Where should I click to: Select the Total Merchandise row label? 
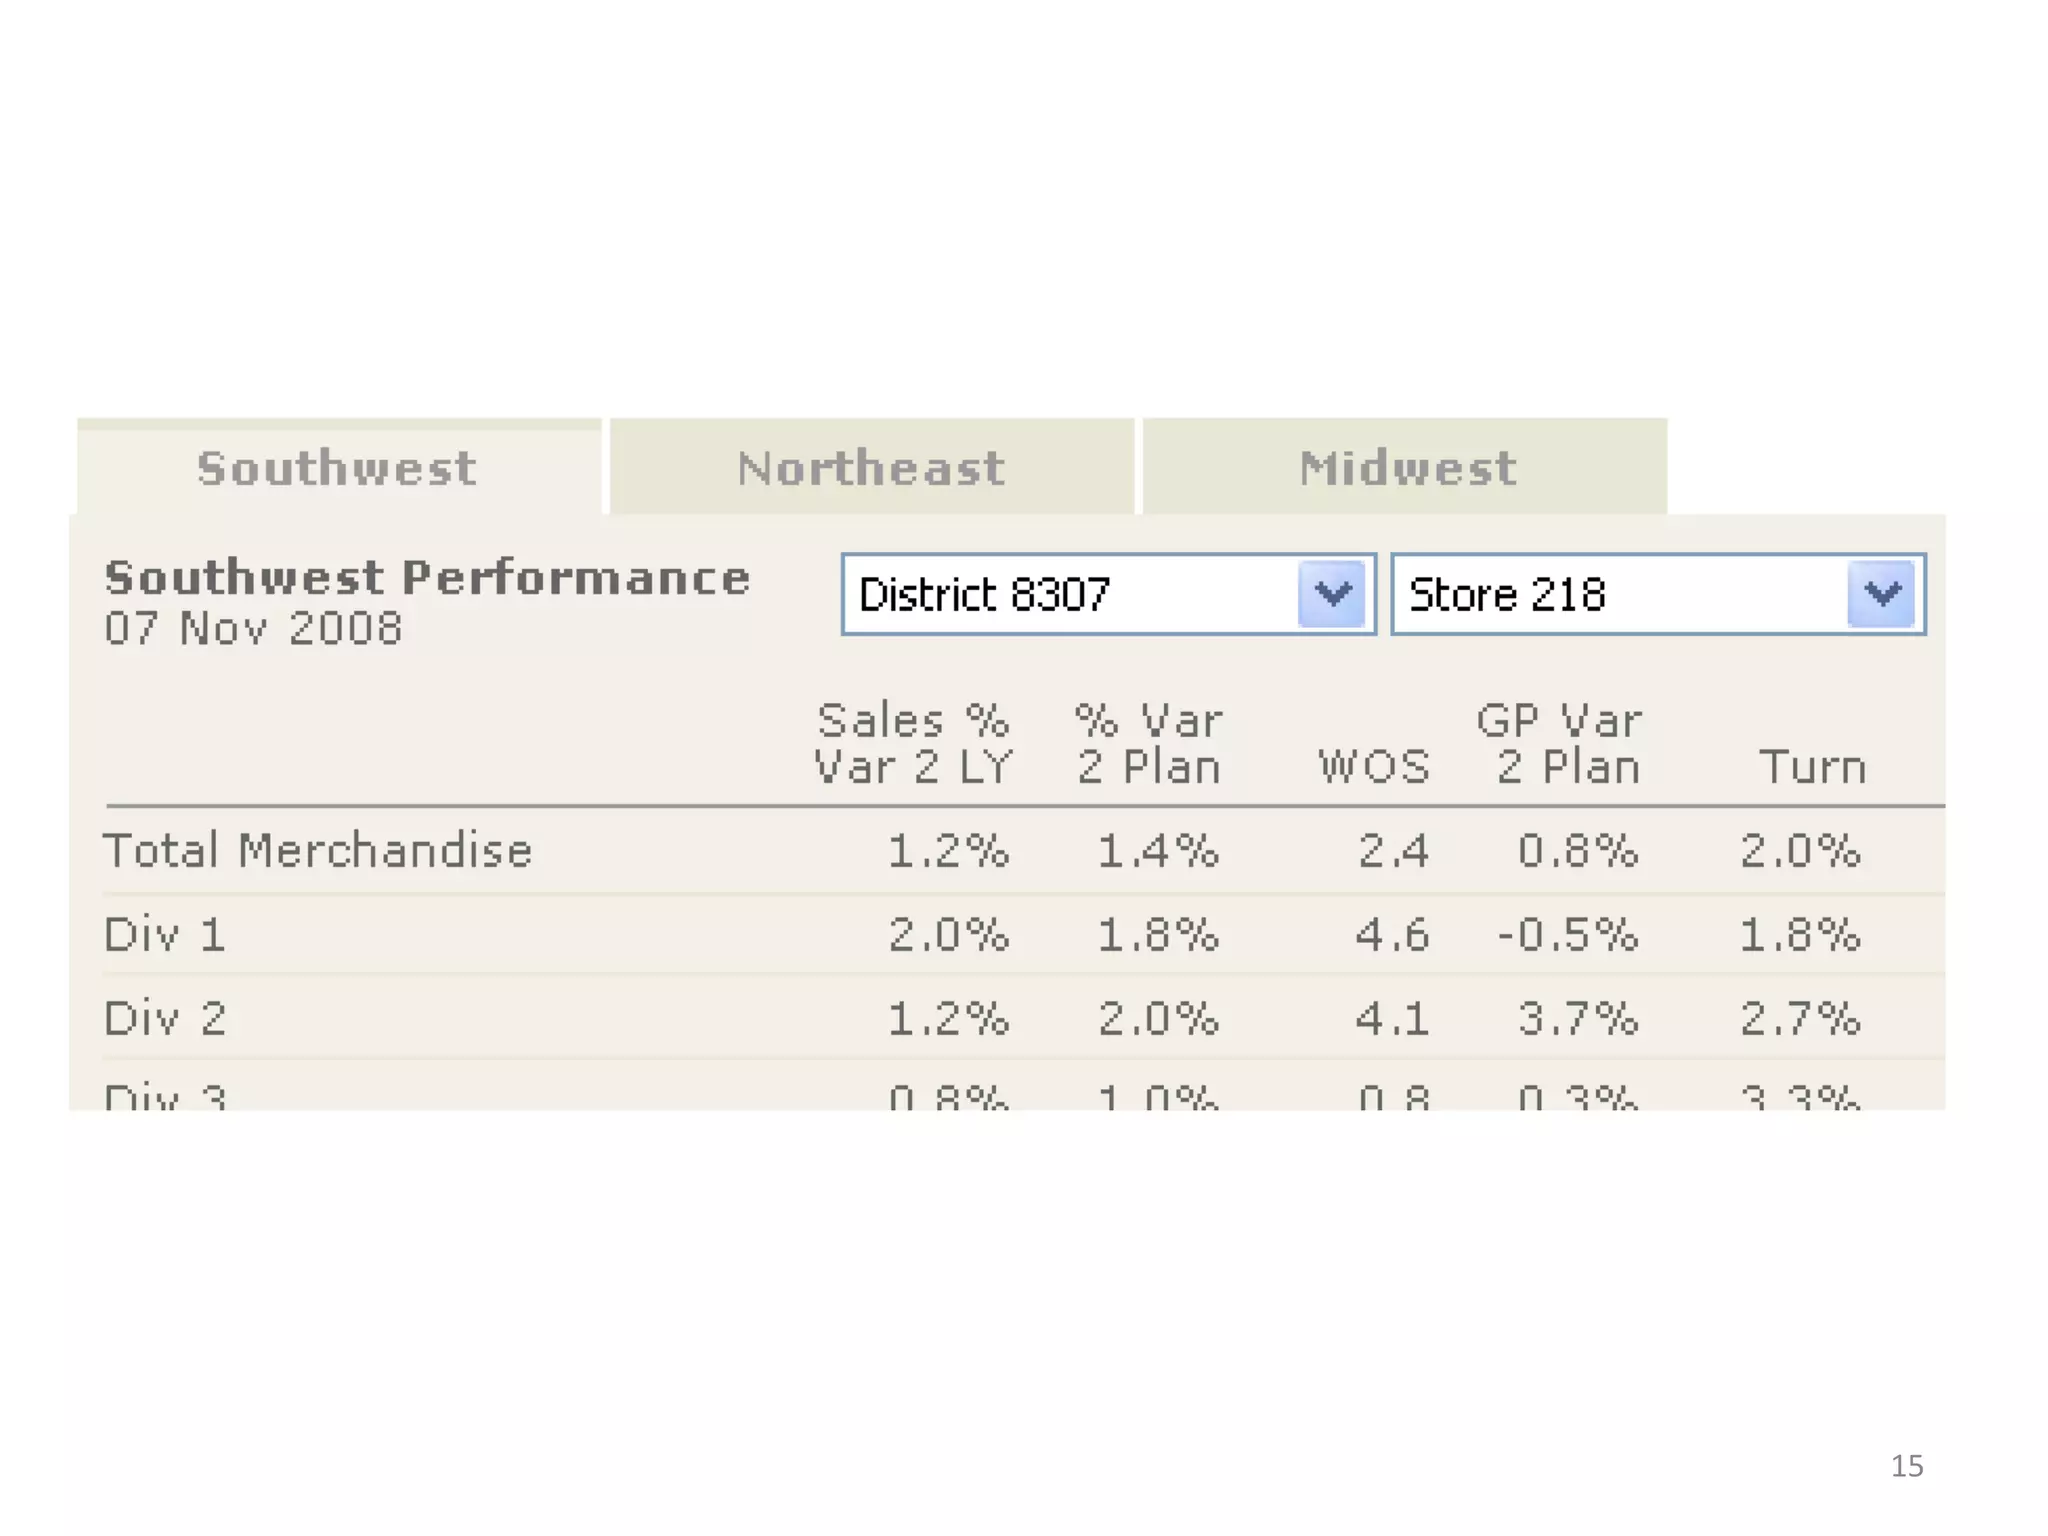pyautogui.click(x=318, y=851)
